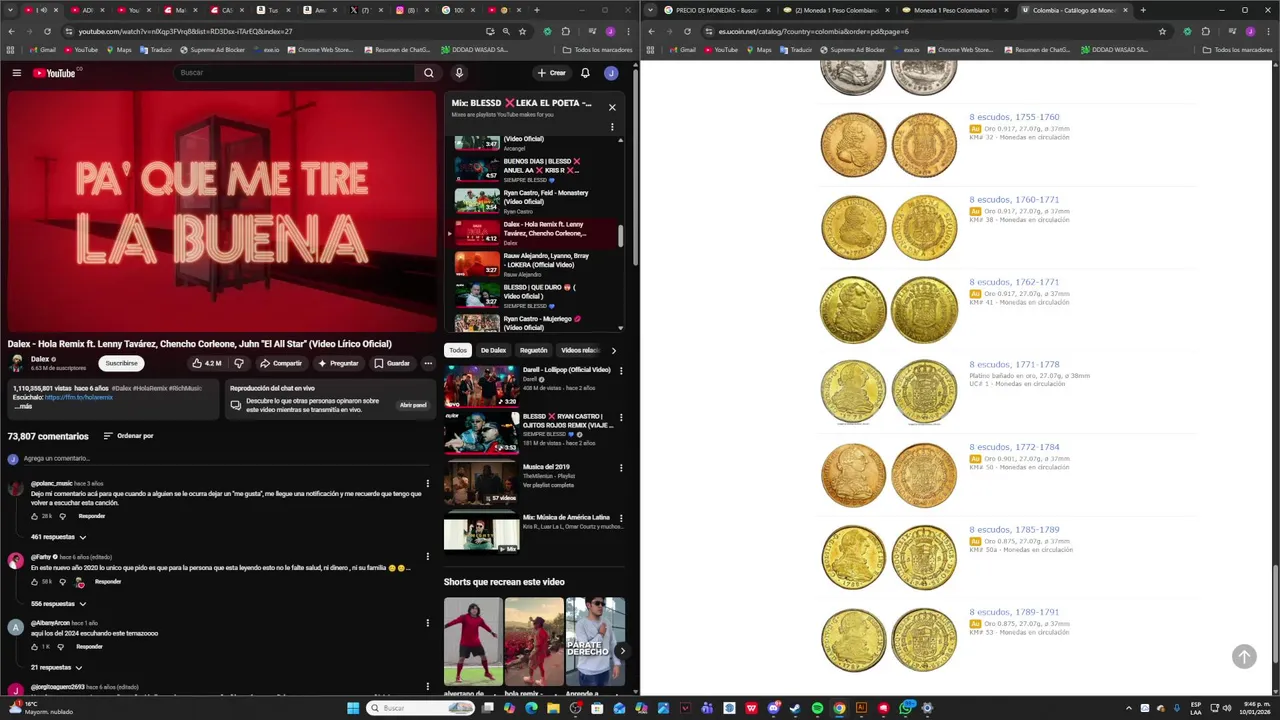Open more actions ellipsis beside Guardar

(428, 363)
